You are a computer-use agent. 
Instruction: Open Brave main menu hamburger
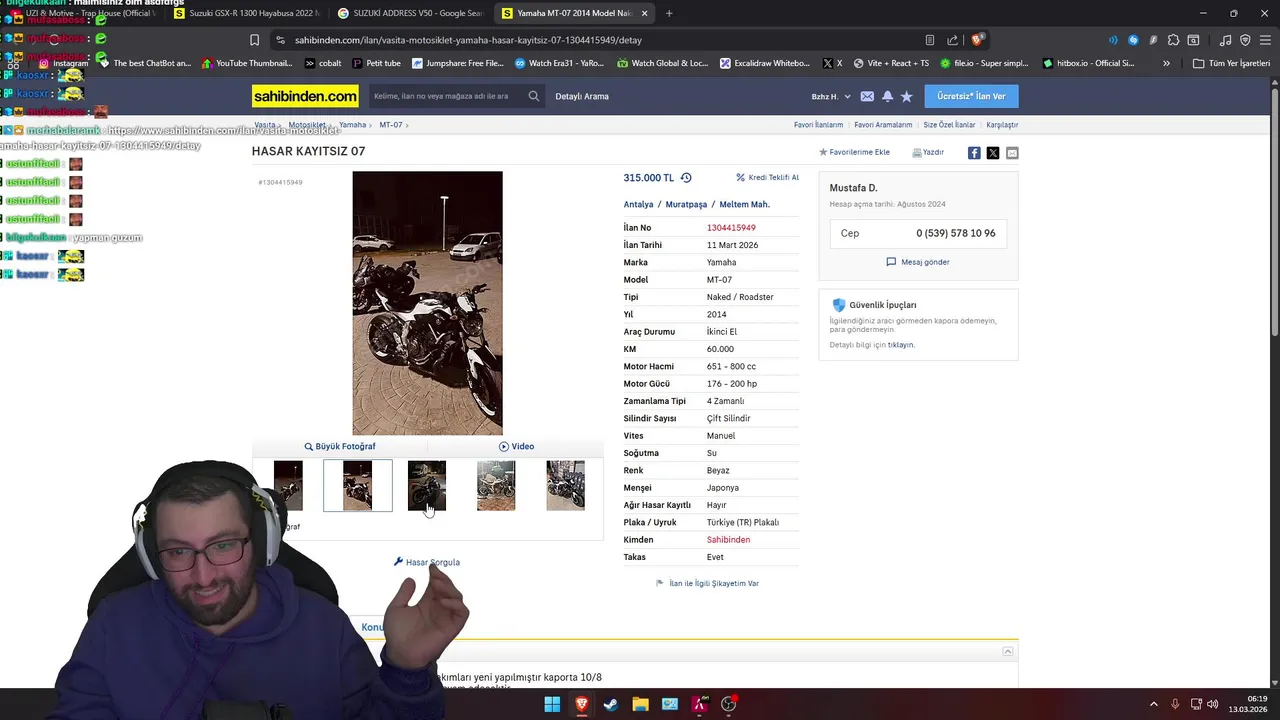point(1264,40)
